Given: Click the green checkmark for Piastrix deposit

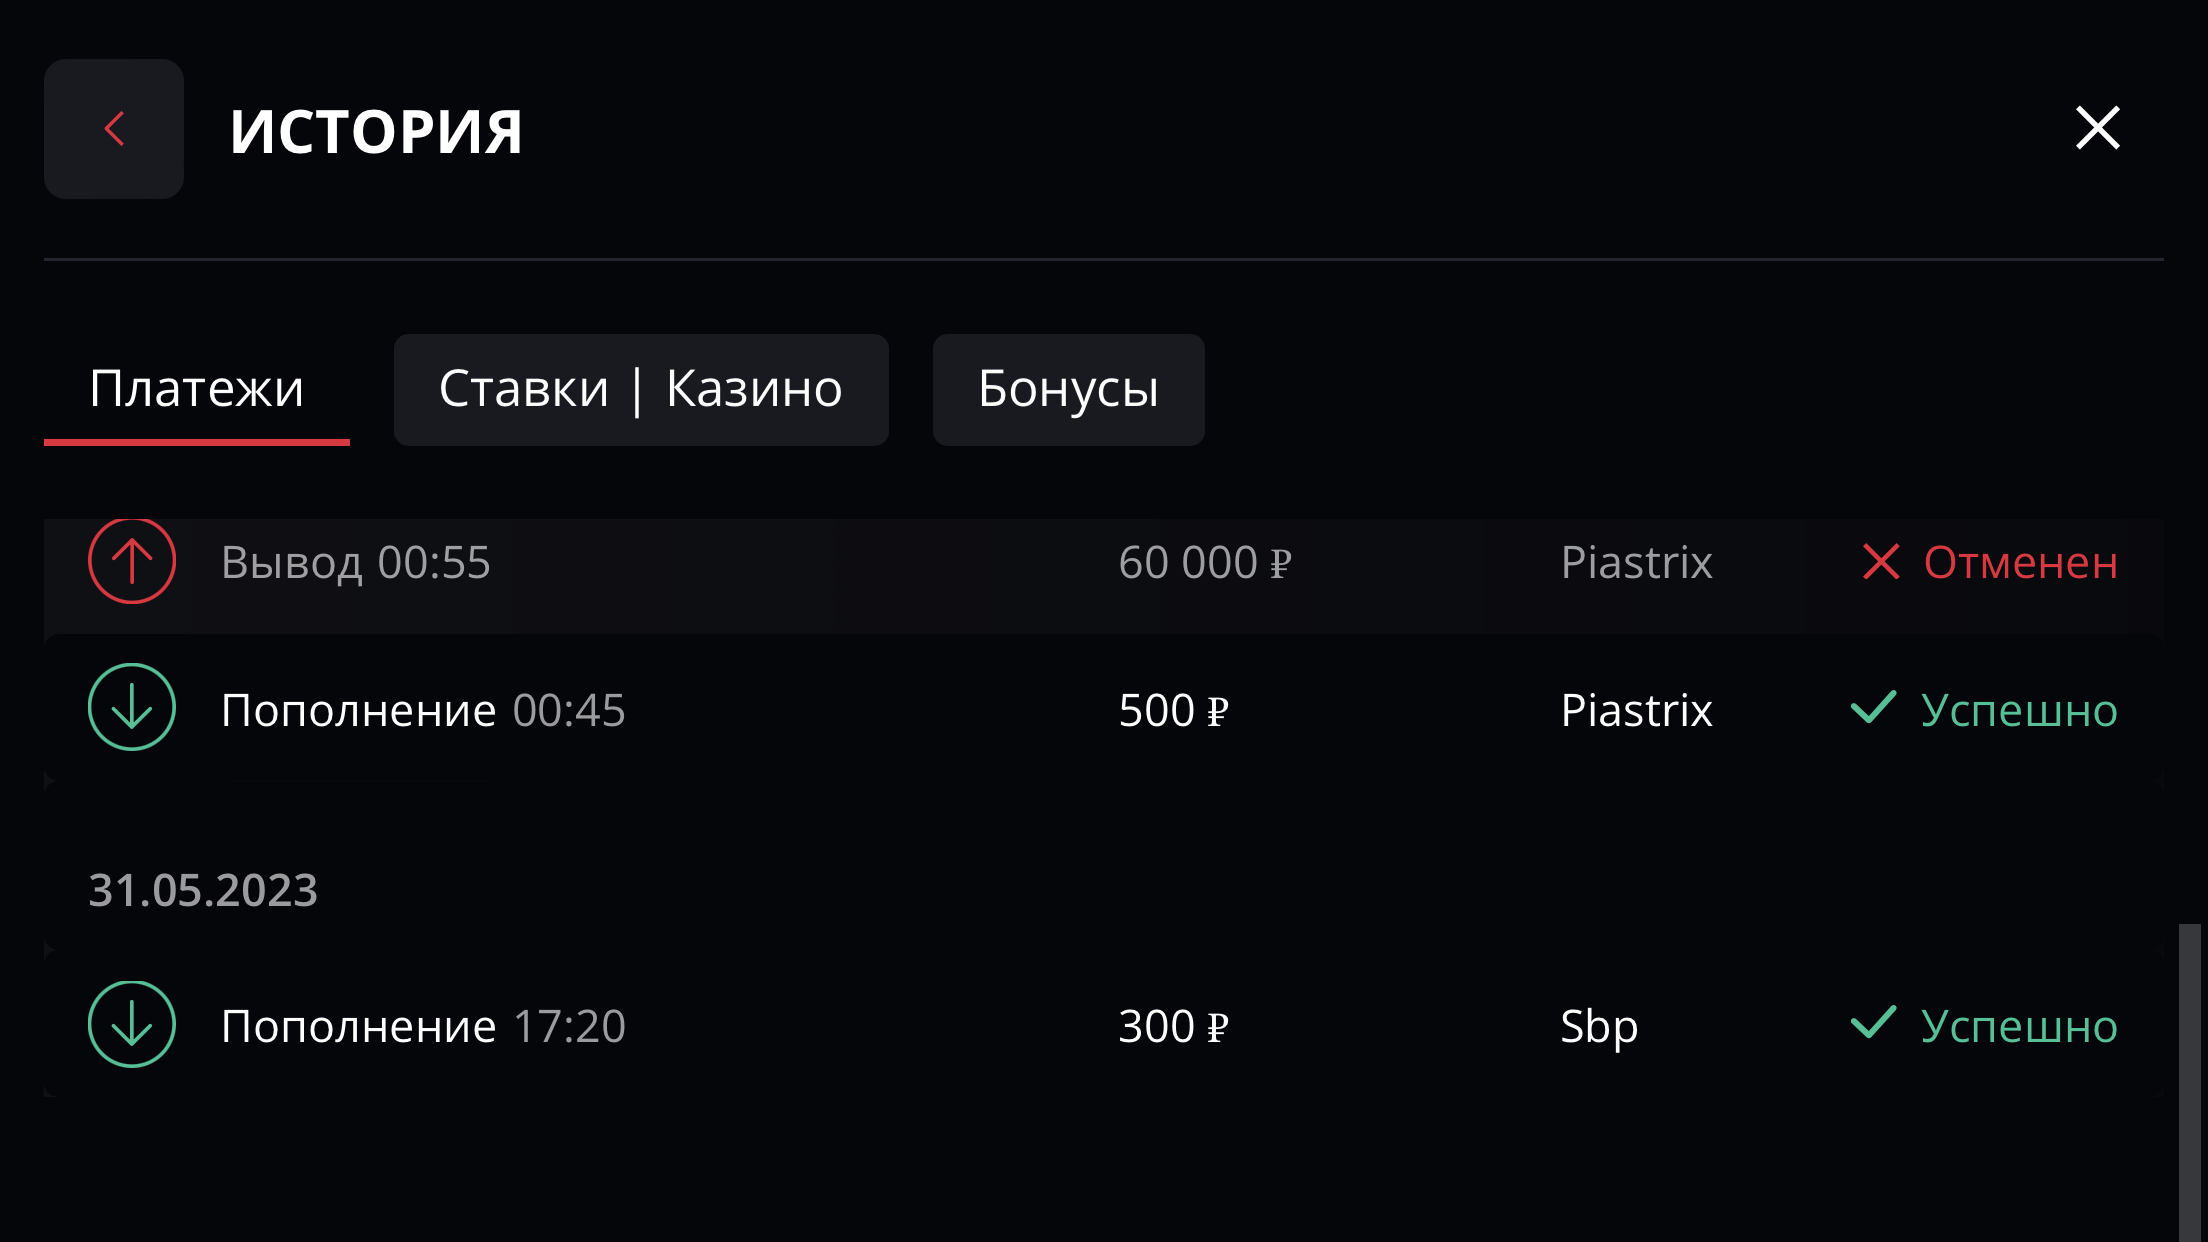Looking at the screenshot, I should pyautogui.click(x=1873, y=707).
